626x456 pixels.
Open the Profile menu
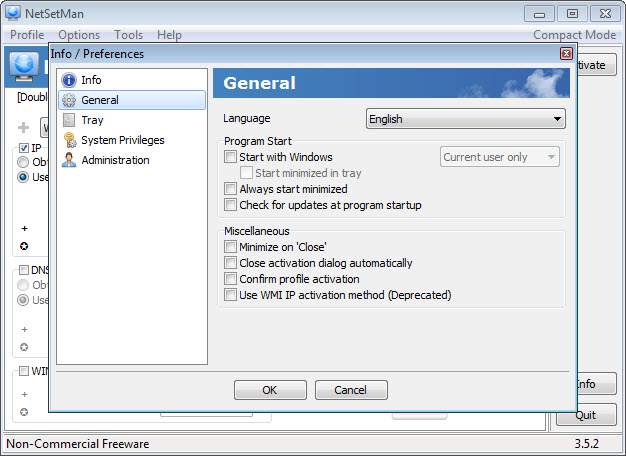27,35
